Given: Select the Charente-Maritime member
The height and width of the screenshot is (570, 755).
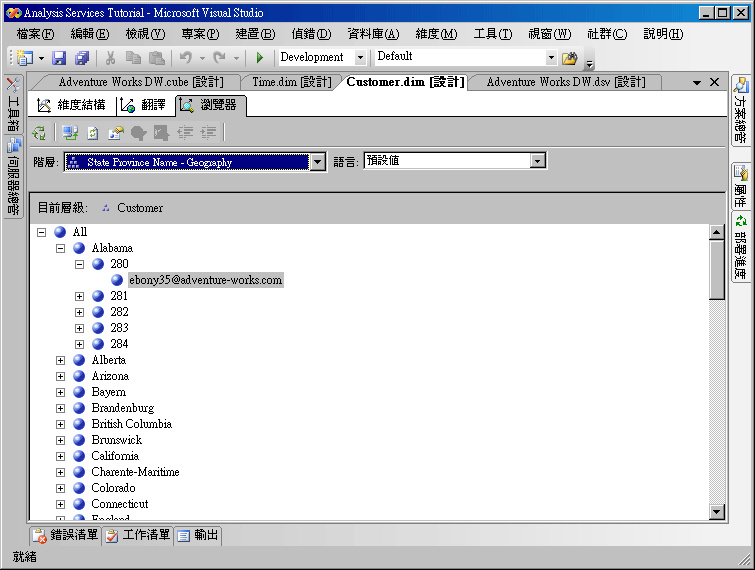Looking at the screenshot, I should coord(135,472).
